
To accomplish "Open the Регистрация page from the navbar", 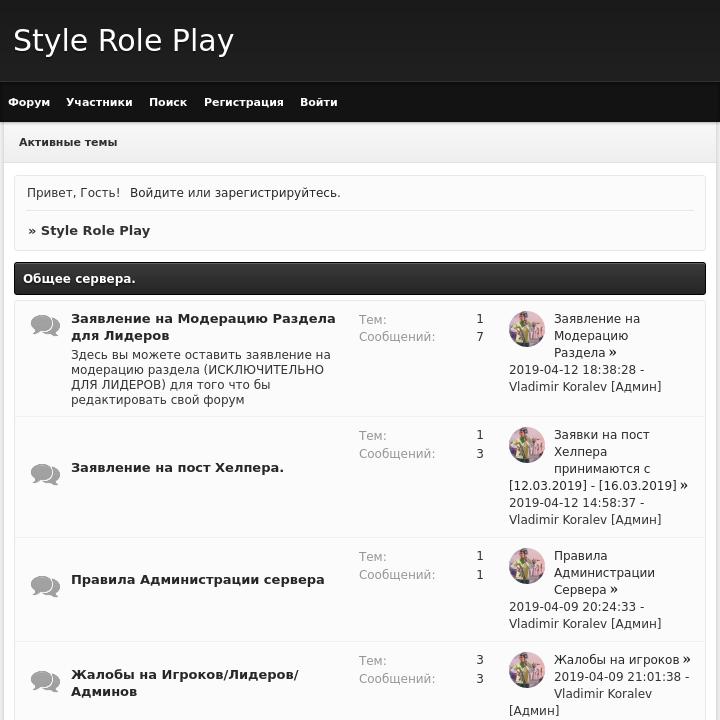I will tap(243, 102).
